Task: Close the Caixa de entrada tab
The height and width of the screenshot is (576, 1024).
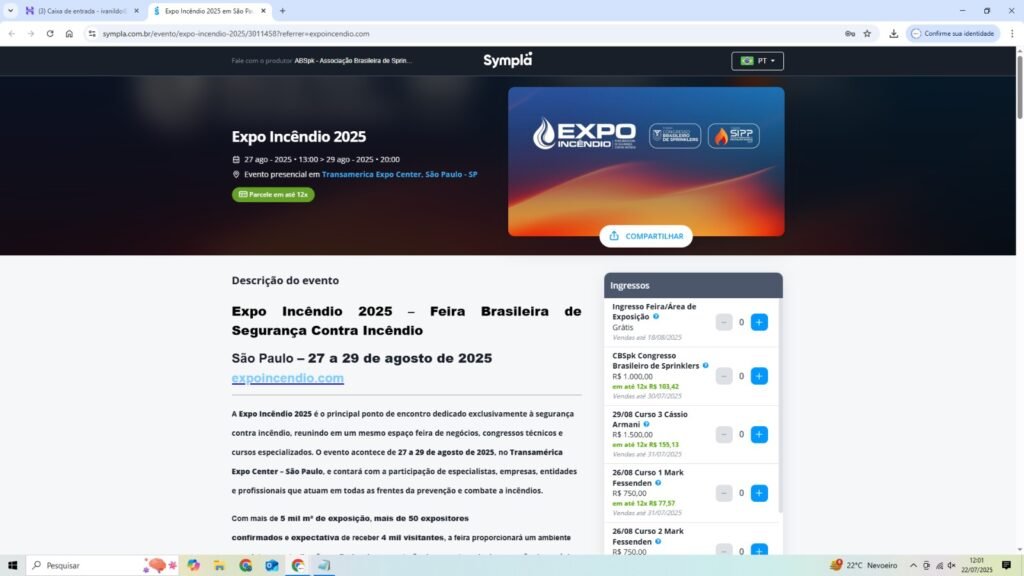Action: click(136, 11)
